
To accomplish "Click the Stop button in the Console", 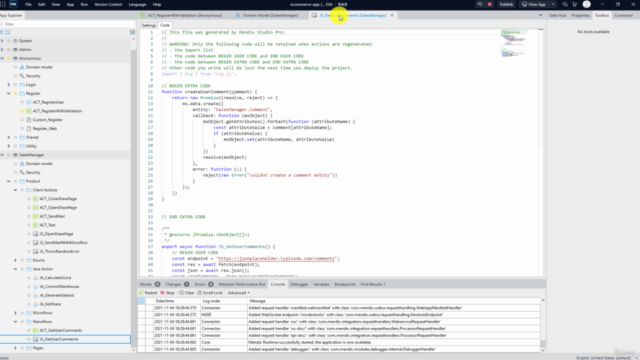I will 167,293.
